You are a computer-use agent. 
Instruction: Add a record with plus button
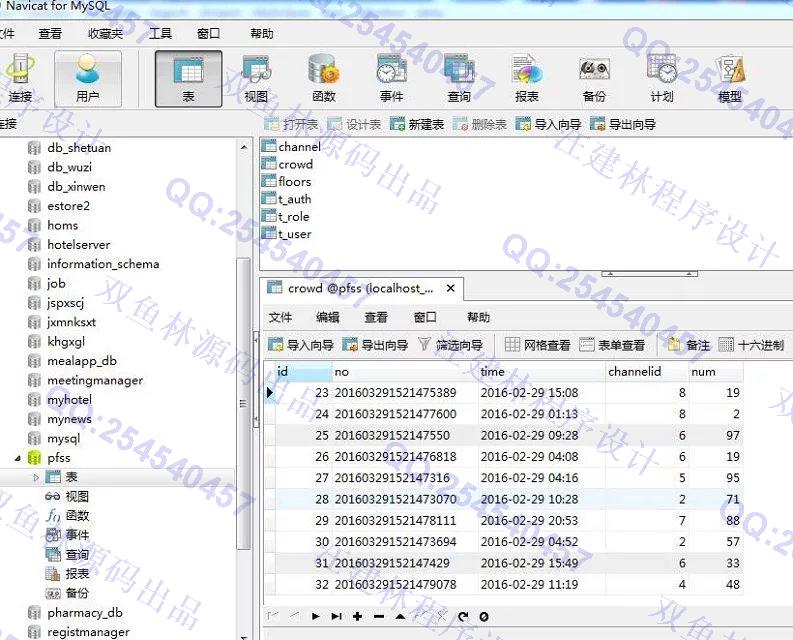click(x=358, y=616)
